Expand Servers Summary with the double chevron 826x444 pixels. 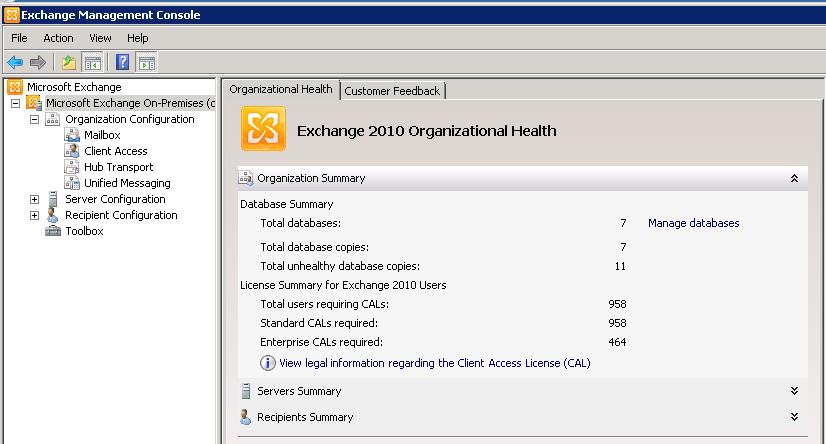[794, 391]
